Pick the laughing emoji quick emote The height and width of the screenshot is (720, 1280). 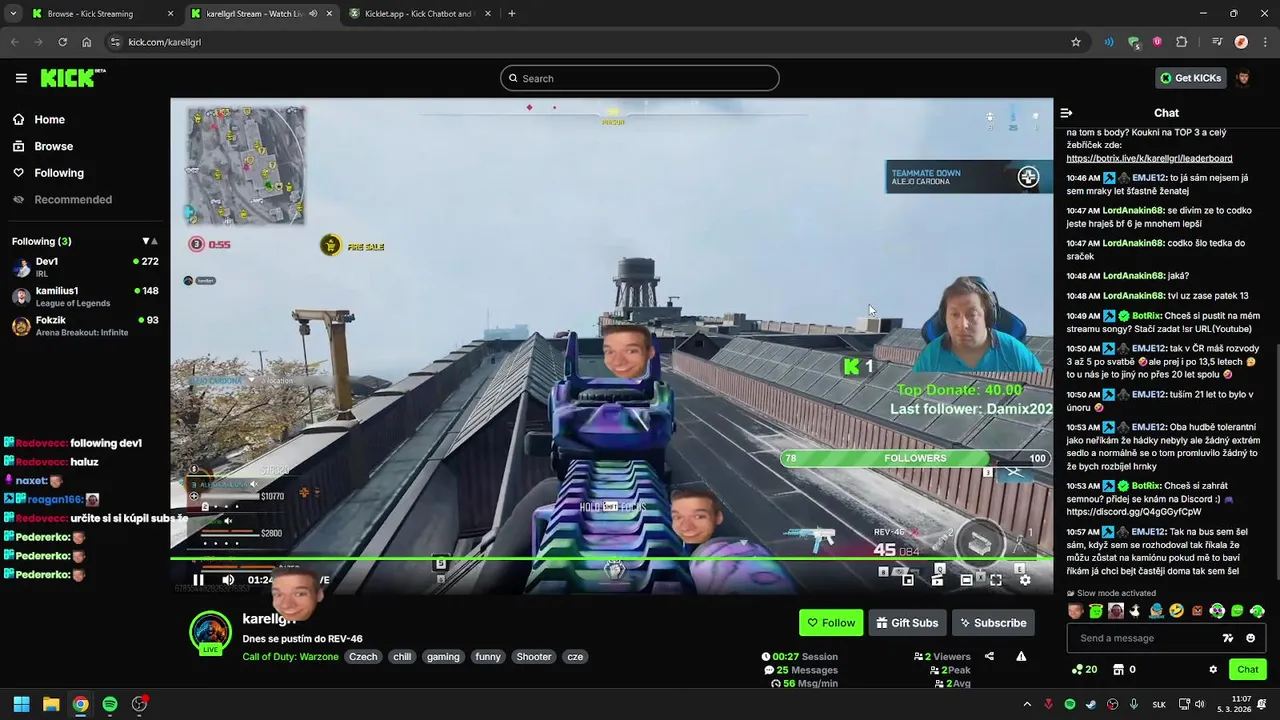(1176, 611)
